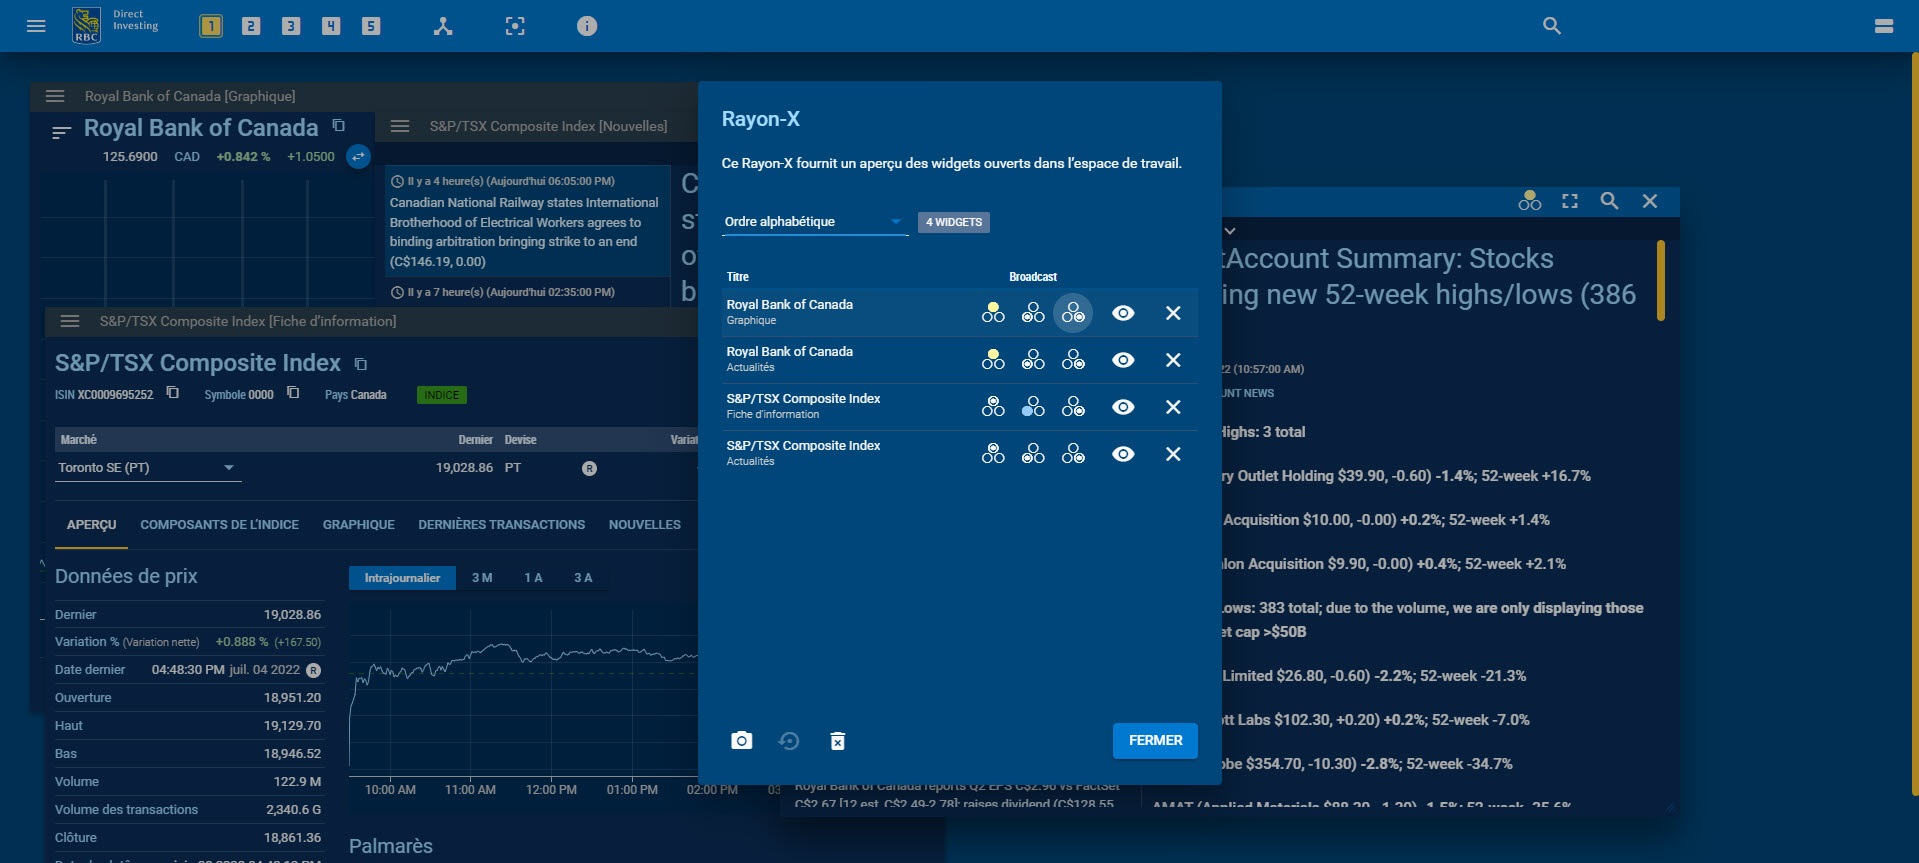Open the main hamburger menu at top left

click(x=36, y=26)
